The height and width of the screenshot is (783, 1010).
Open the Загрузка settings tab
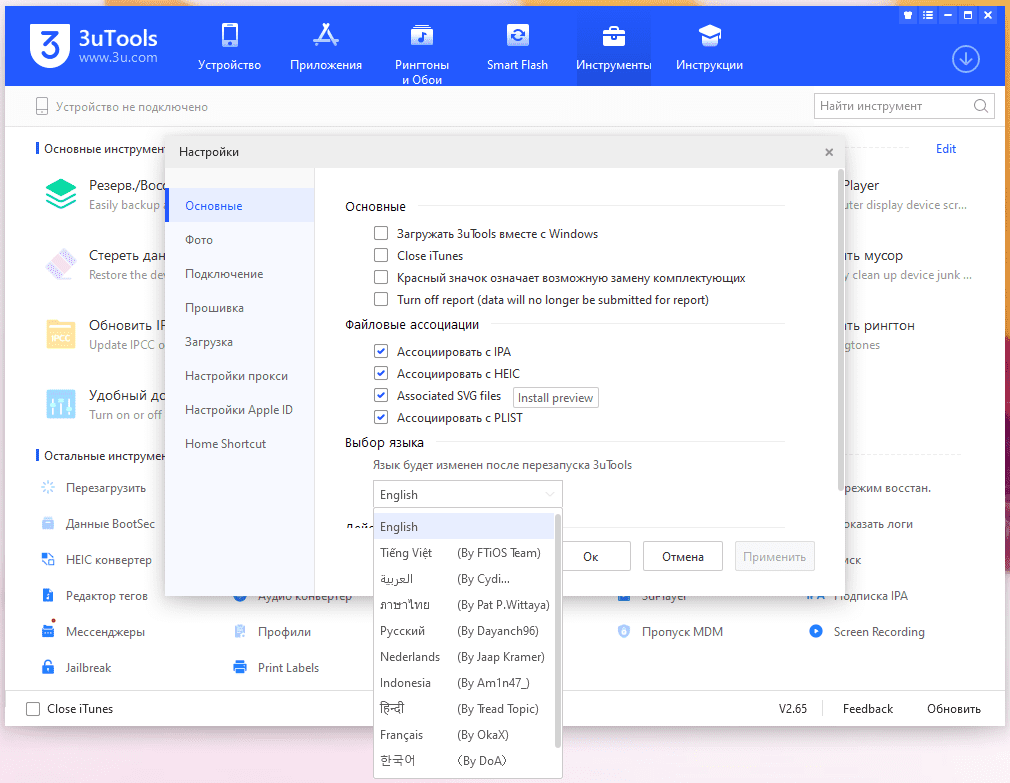(x=240, y=342)
